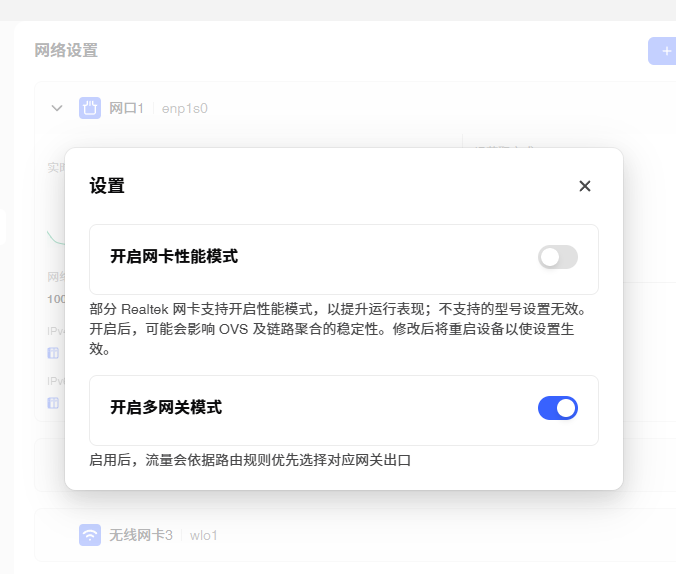This screenshot has width=676, height=574.
Task: Close the 设置 dialog with the X
Action: pos(585,186)
